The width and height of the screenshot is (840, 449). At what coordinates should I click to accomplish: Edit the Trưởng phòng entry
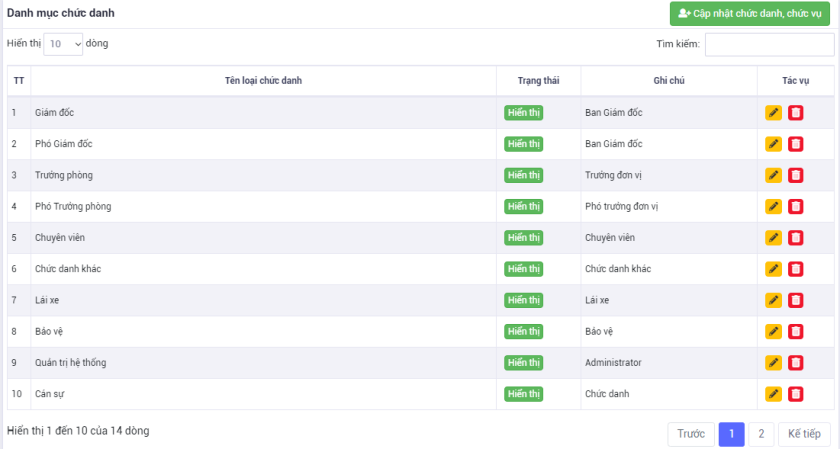coord(773,176)
